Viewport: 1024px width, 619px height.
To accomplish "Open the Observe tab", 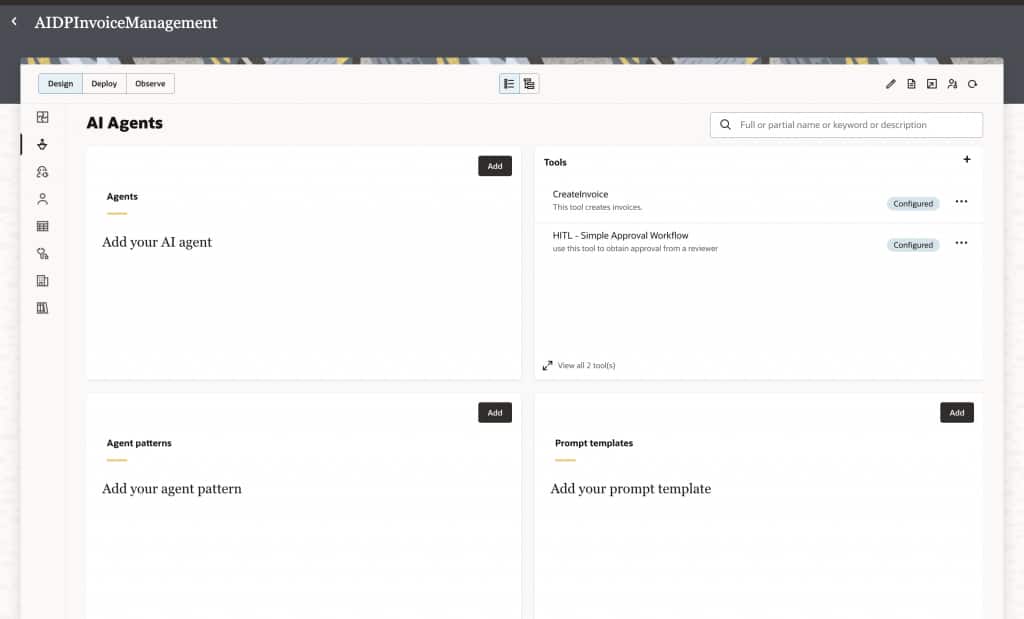I will click(150, 84).
